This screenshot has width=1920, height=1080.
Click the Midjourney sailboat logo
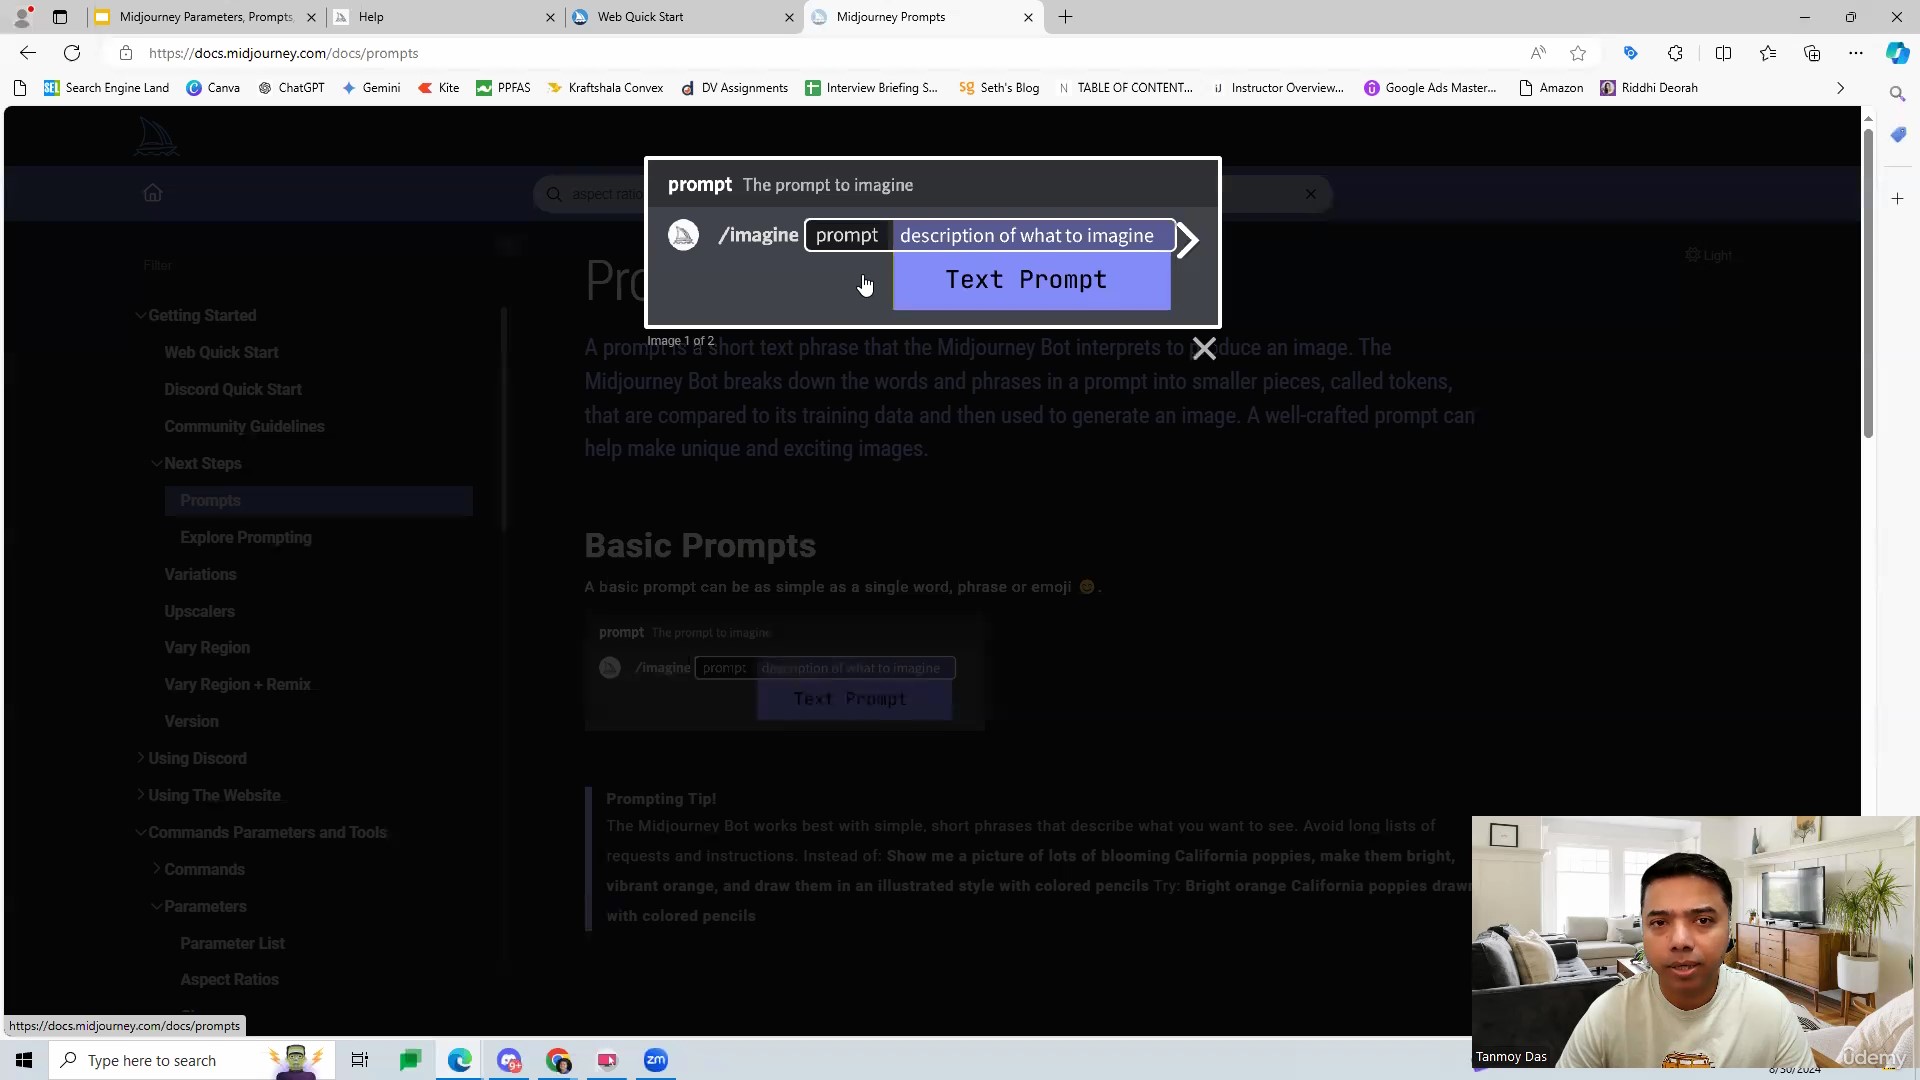(x=156, y=136)
